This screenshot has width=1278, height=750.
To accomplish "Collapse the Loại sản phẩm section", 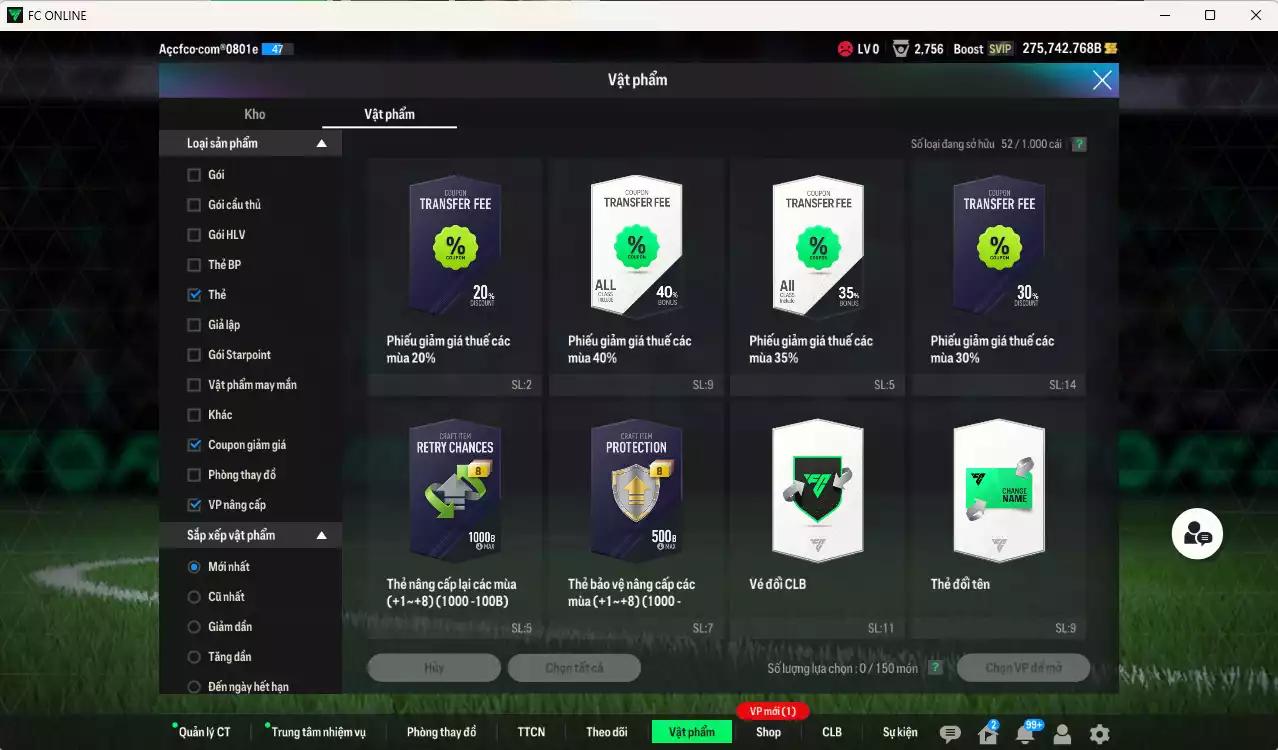I will [x=321, y=144].
